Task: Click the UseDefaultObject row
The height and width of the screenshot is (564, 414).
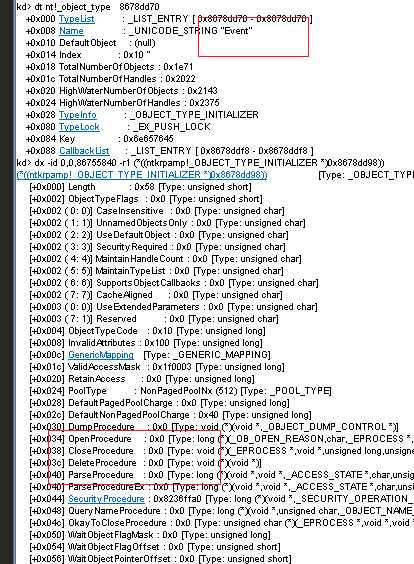Action: tap(159, 235)
